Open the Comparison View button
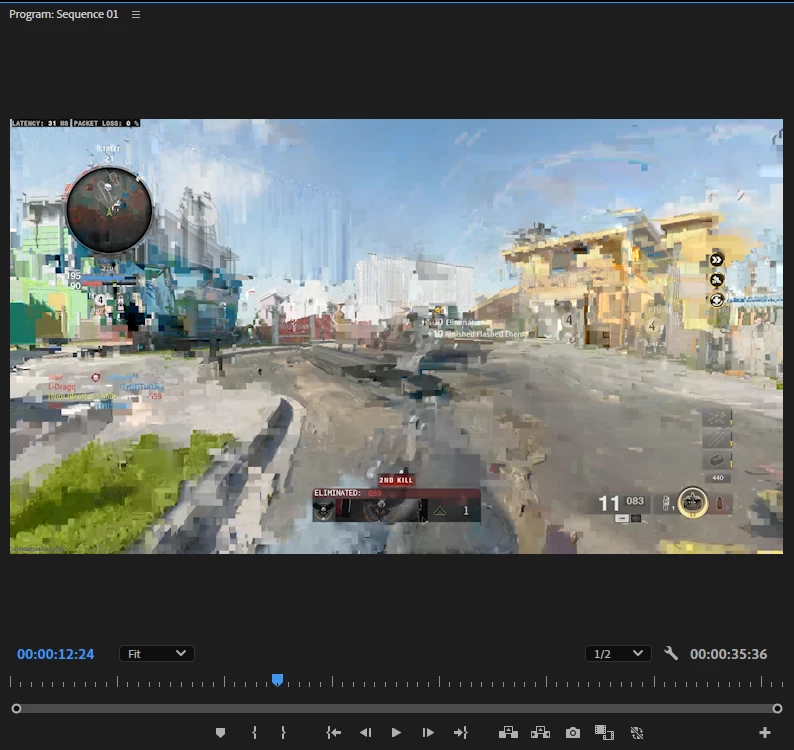The height and width of the screenshot is (750, 794). tap(604, 732)
